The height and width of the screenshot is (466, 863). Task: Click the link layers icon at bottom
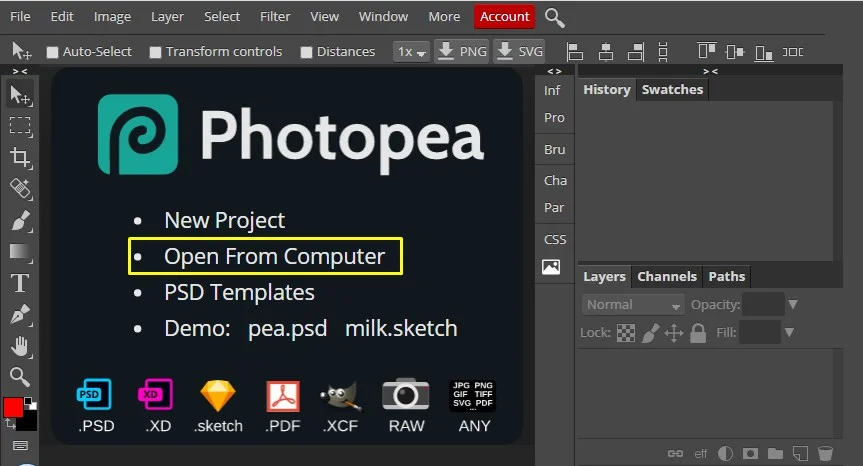tap(675, 453)
